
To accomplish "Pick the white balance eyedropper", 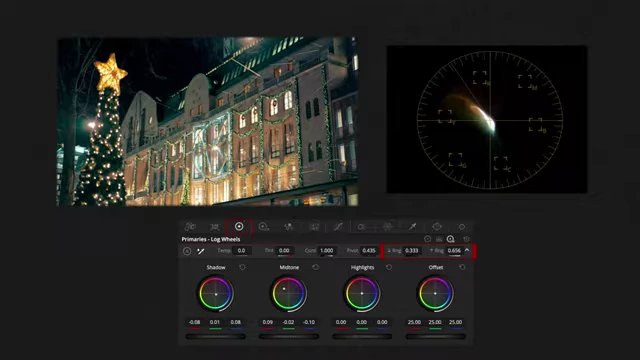I will point(200,251).
